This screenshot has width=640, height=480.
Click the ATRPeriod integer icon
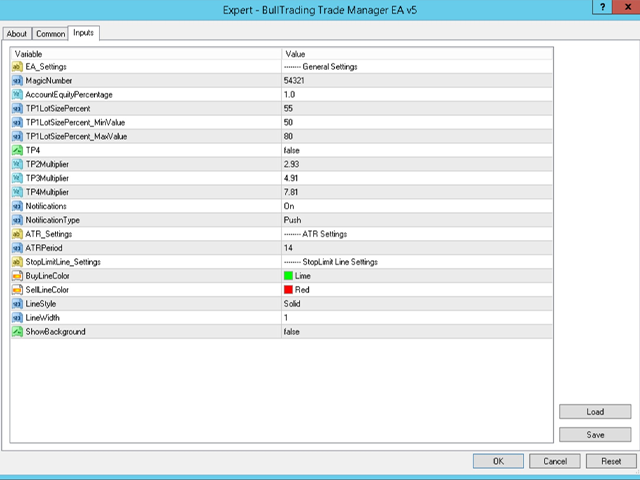[17, 248]
